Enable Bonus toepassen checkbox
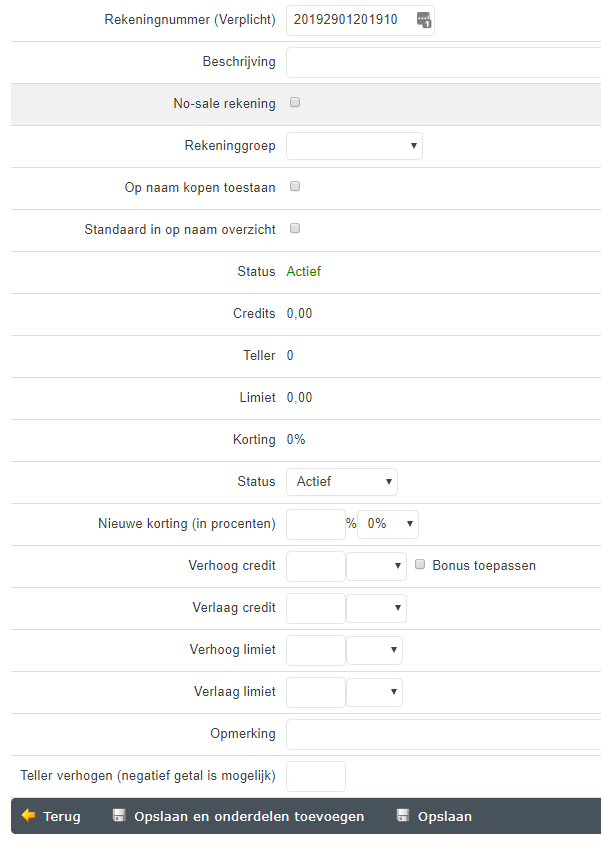The width and height of the screenshot is (601, 848). pyautogui.click(x=421, y=565)
